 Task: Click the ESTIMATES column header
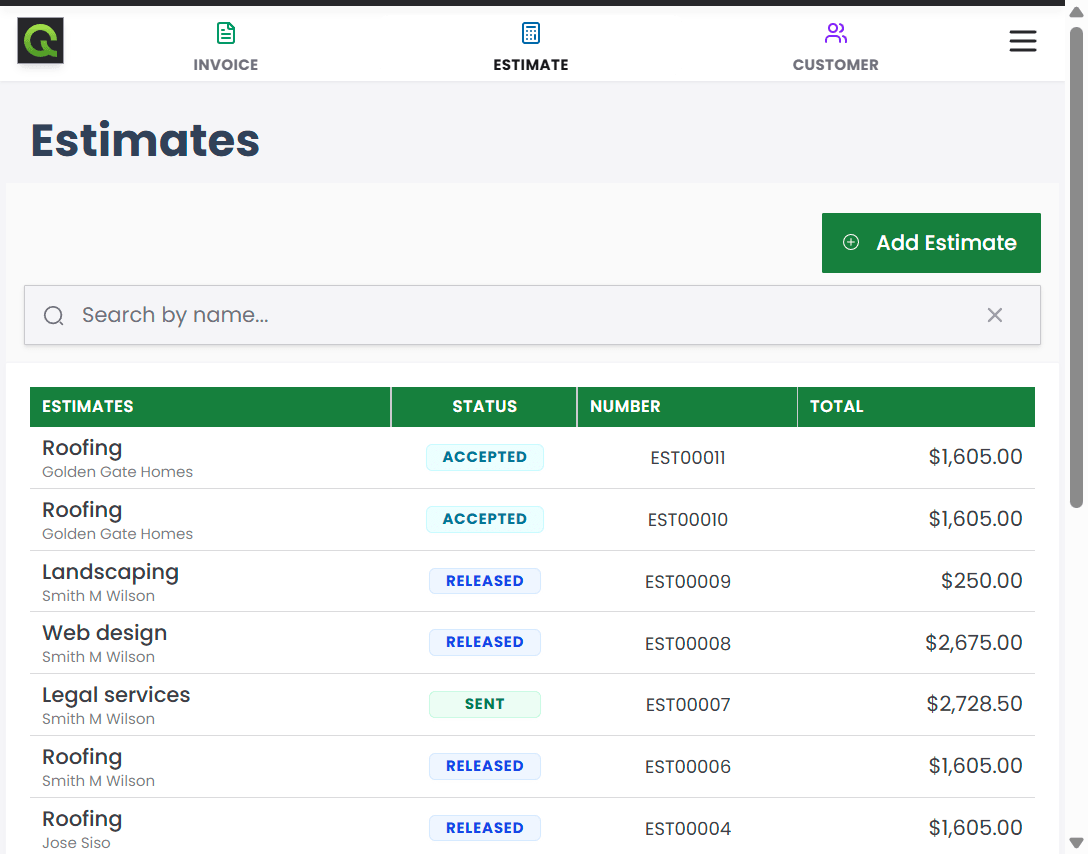[x=210, y=407]
